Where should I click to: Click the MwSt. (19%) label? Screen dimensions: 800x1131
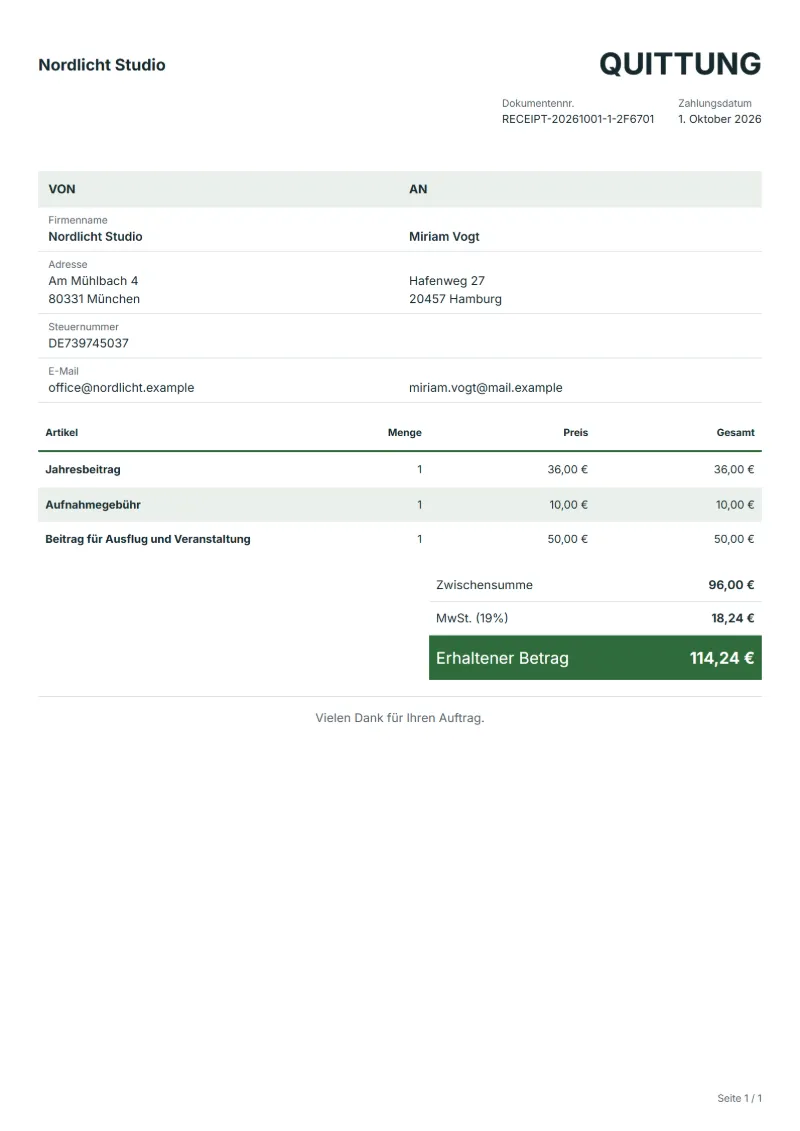(x=472, y=618)
